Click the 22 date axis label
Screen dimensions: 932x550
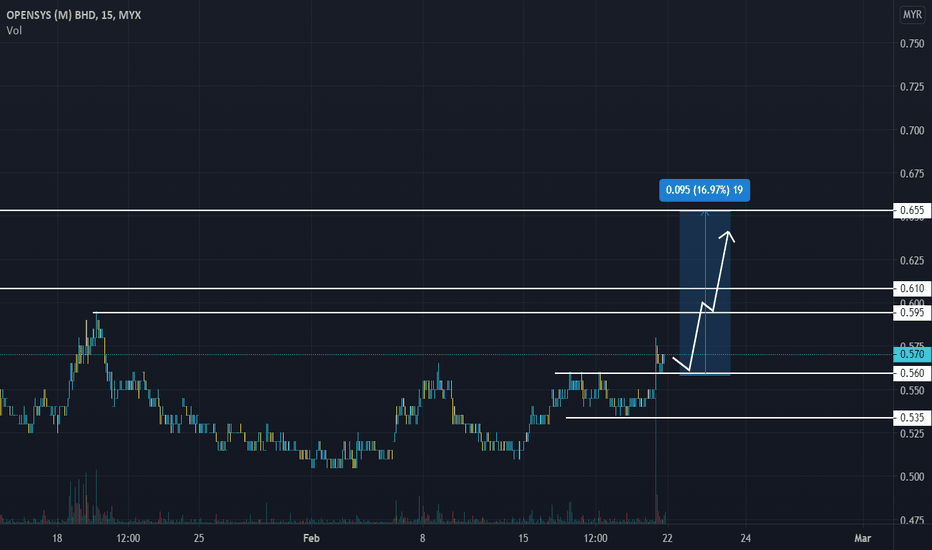(x=667, y=538)
